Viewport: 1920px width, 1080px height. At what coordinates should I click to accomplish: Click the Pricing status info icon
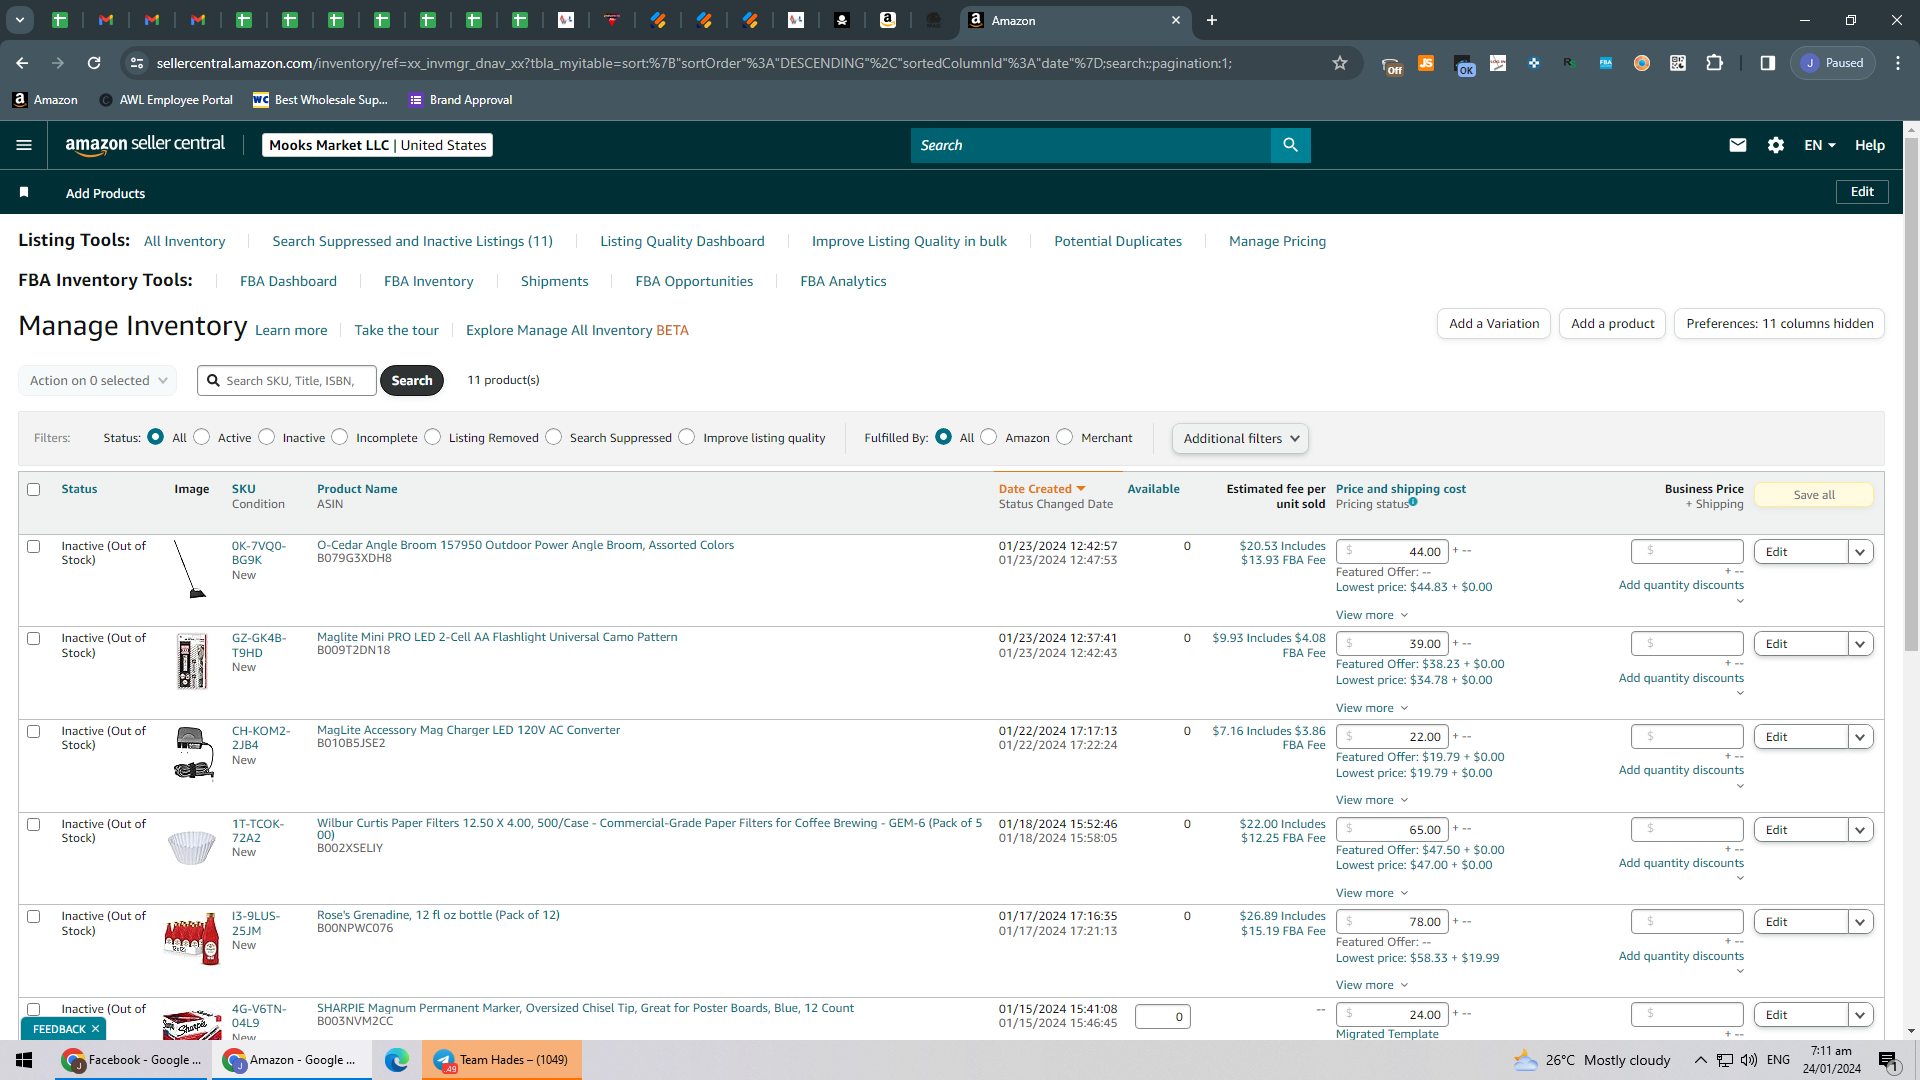coord(1413,502)
